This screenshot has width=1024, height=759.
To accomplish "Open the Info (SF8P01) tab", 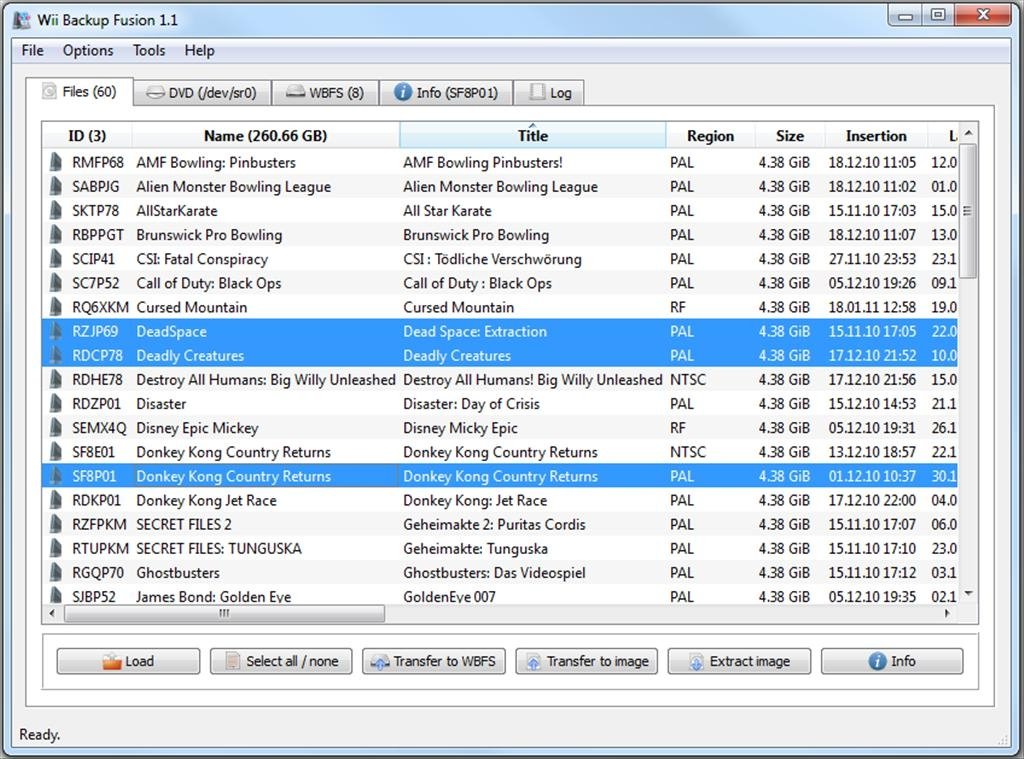I will point(446,93).
